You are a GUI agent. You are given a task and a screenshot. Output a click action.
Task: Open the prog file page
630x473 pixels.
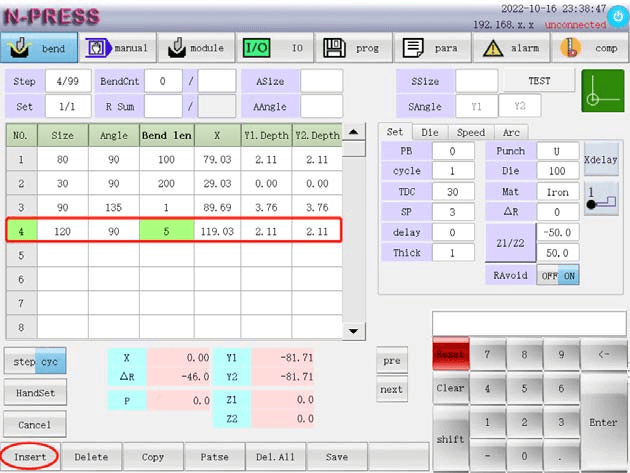pyautogui.click(x=355, y=48)
